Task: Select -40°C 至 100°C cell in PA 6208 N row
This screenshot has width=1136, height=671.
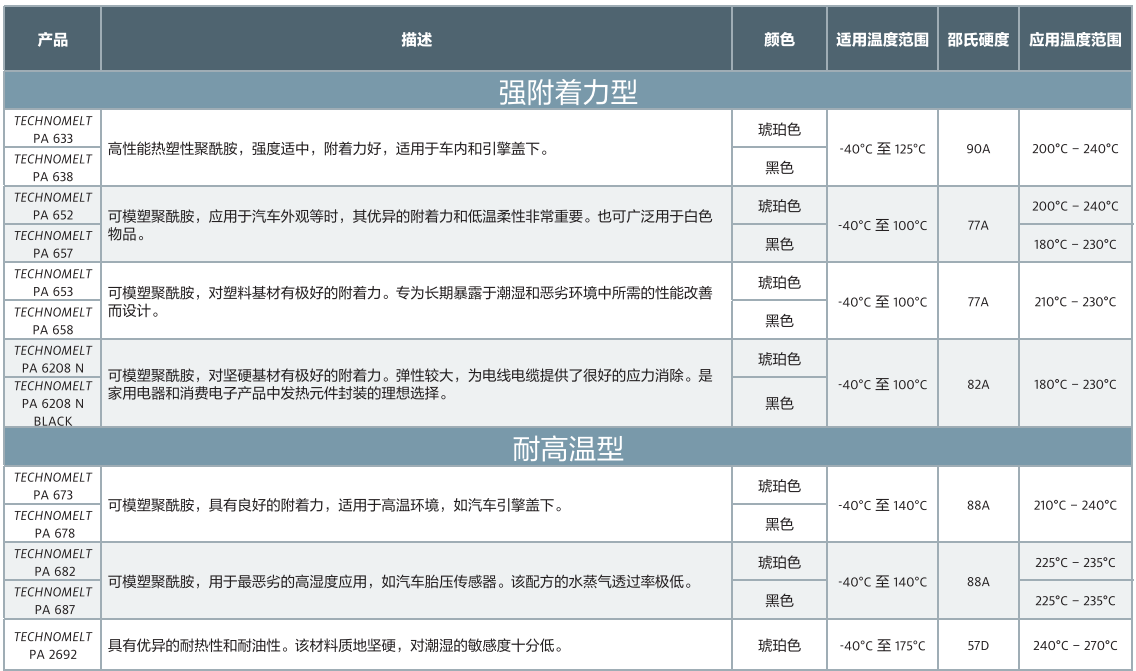Action: pos(882,384)
